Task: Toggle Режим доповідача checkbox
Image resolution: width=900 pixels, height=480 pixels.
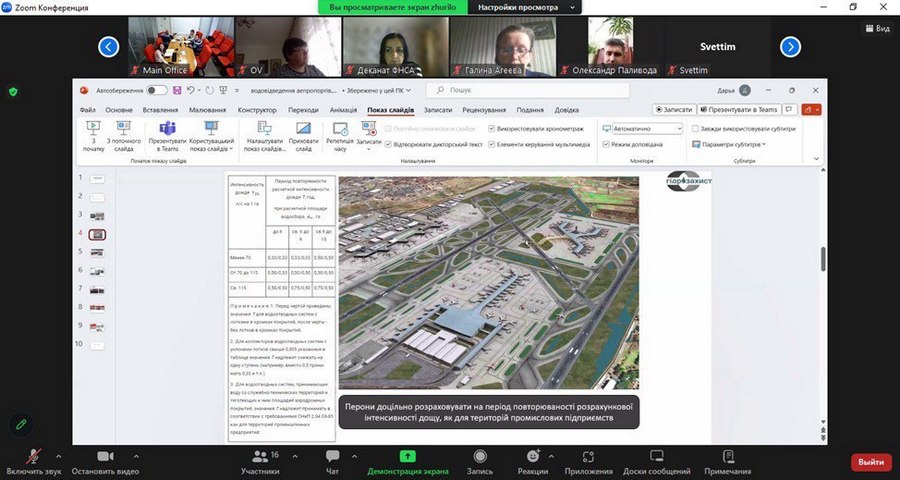Action: point(606,144)
